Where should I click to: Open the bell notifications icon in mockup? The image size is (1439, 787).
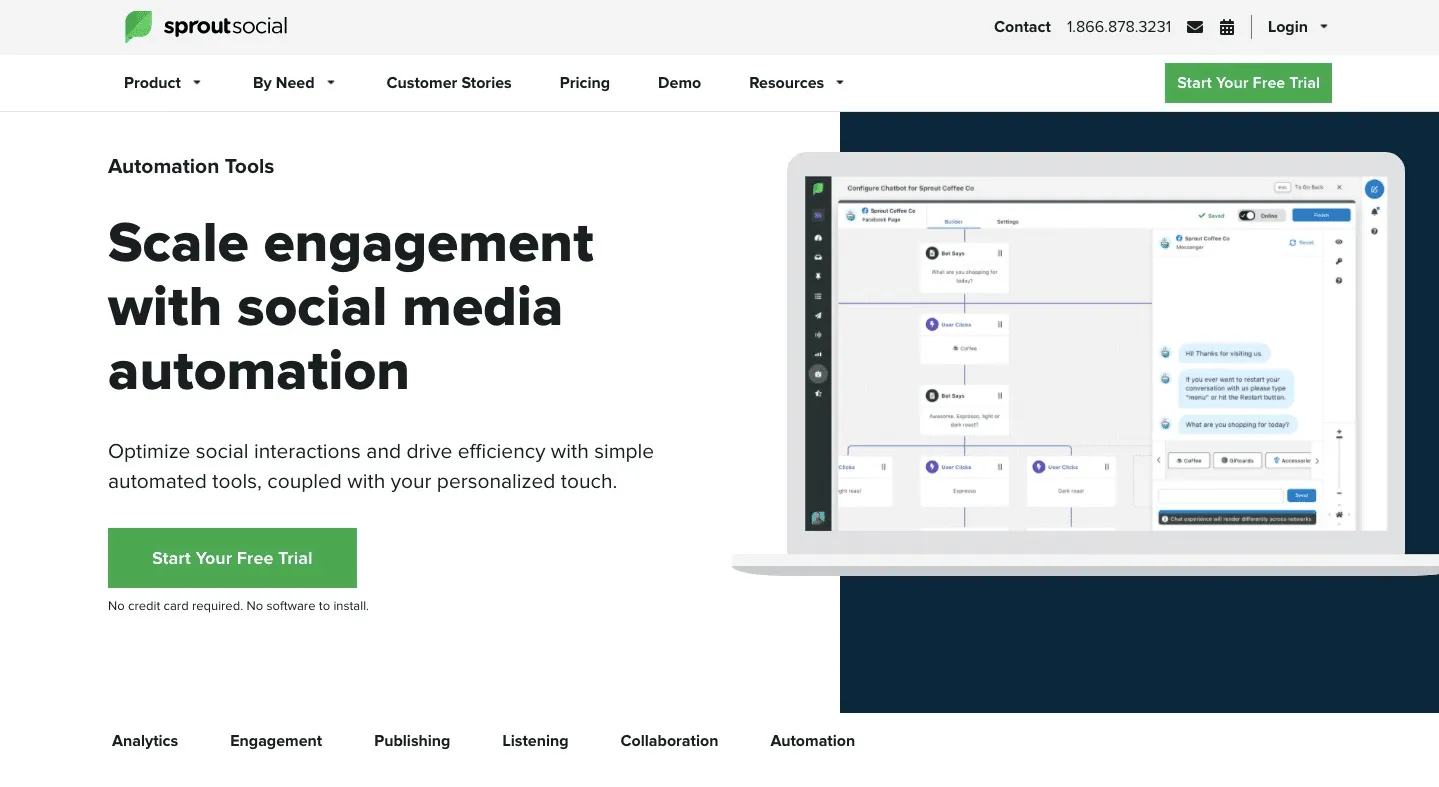[x=1375, y=211]
